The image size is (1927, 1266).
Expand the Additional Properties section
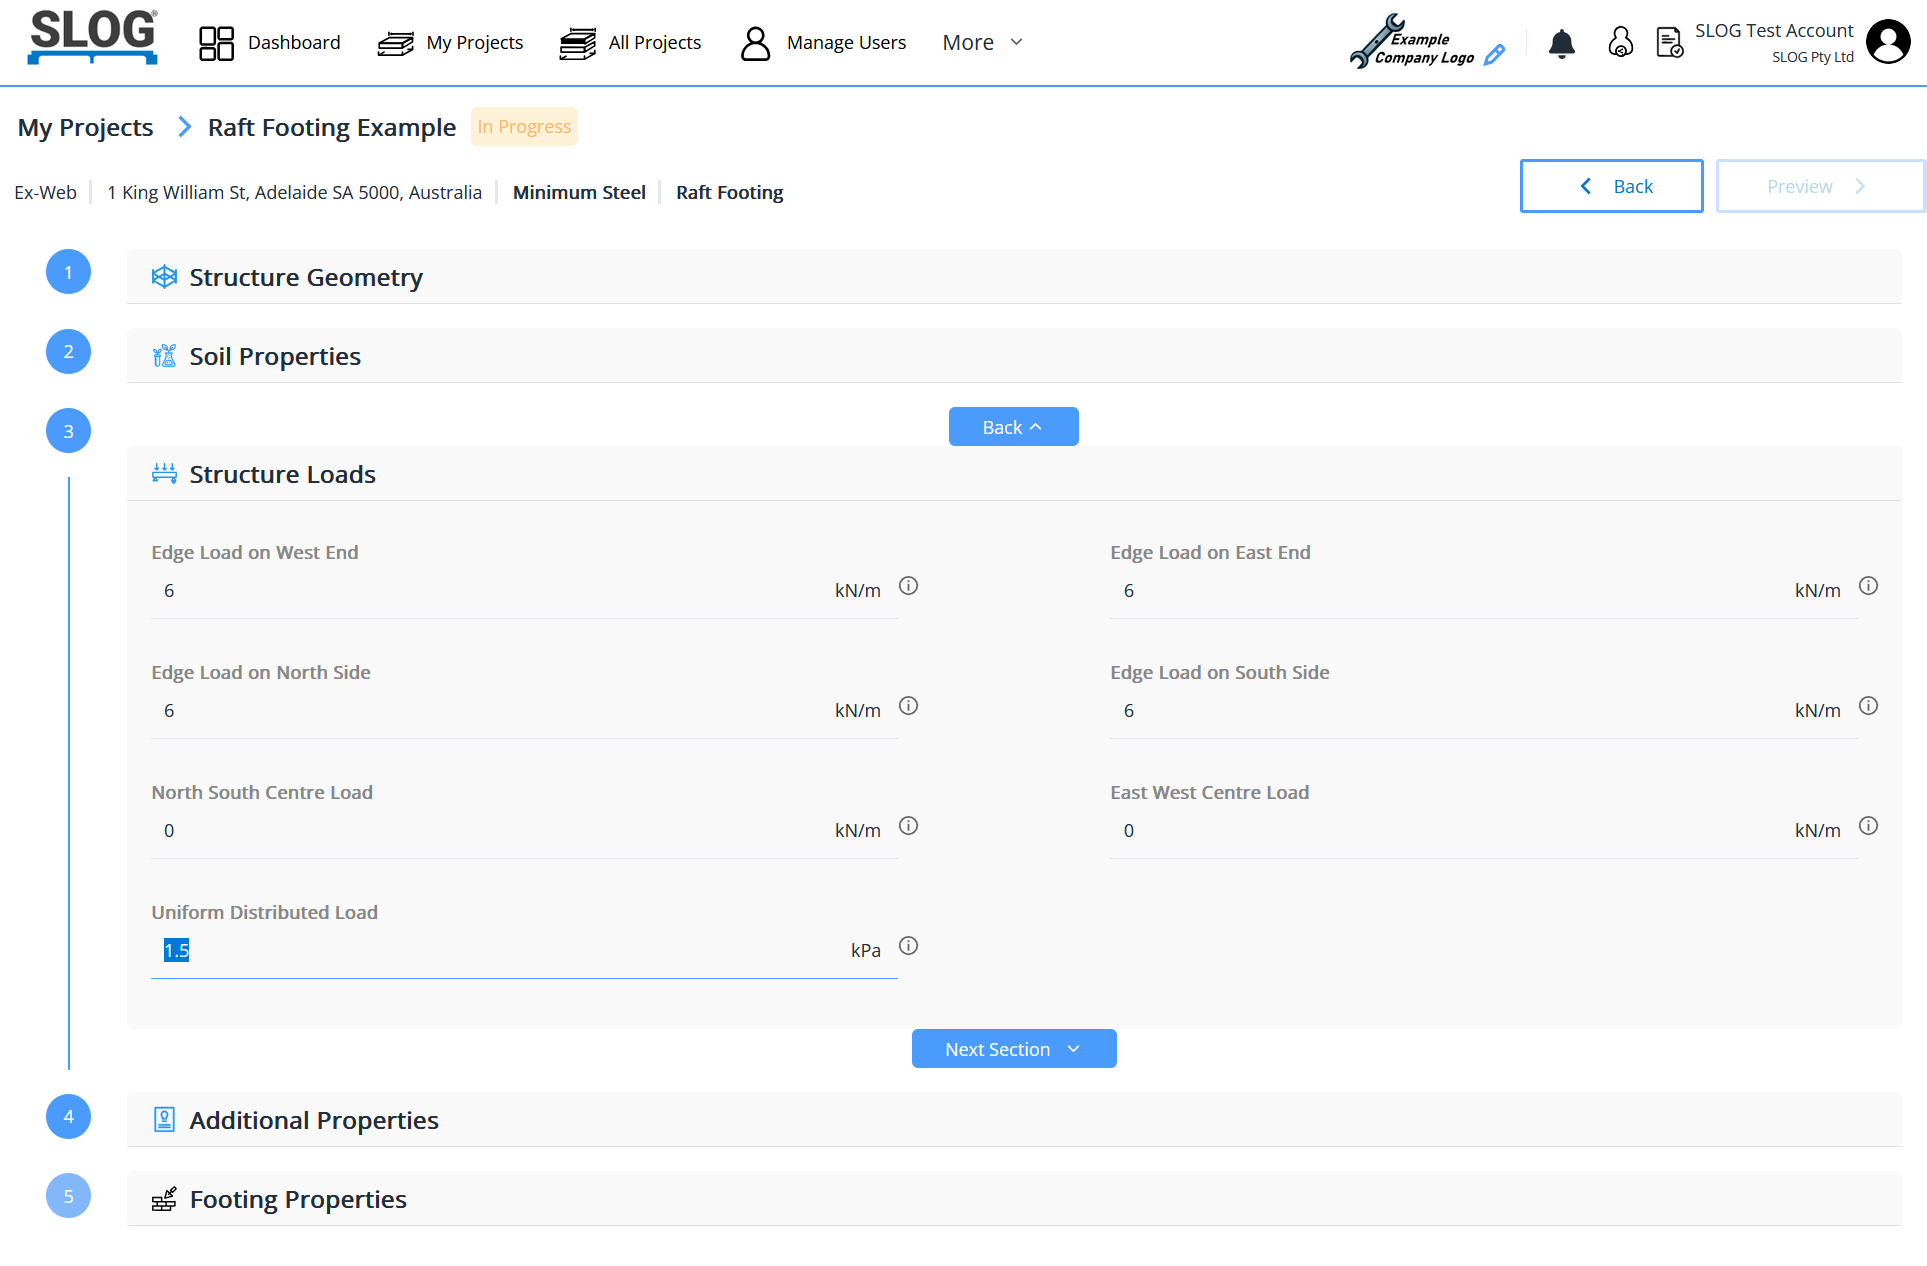(x=314, y=1120)
